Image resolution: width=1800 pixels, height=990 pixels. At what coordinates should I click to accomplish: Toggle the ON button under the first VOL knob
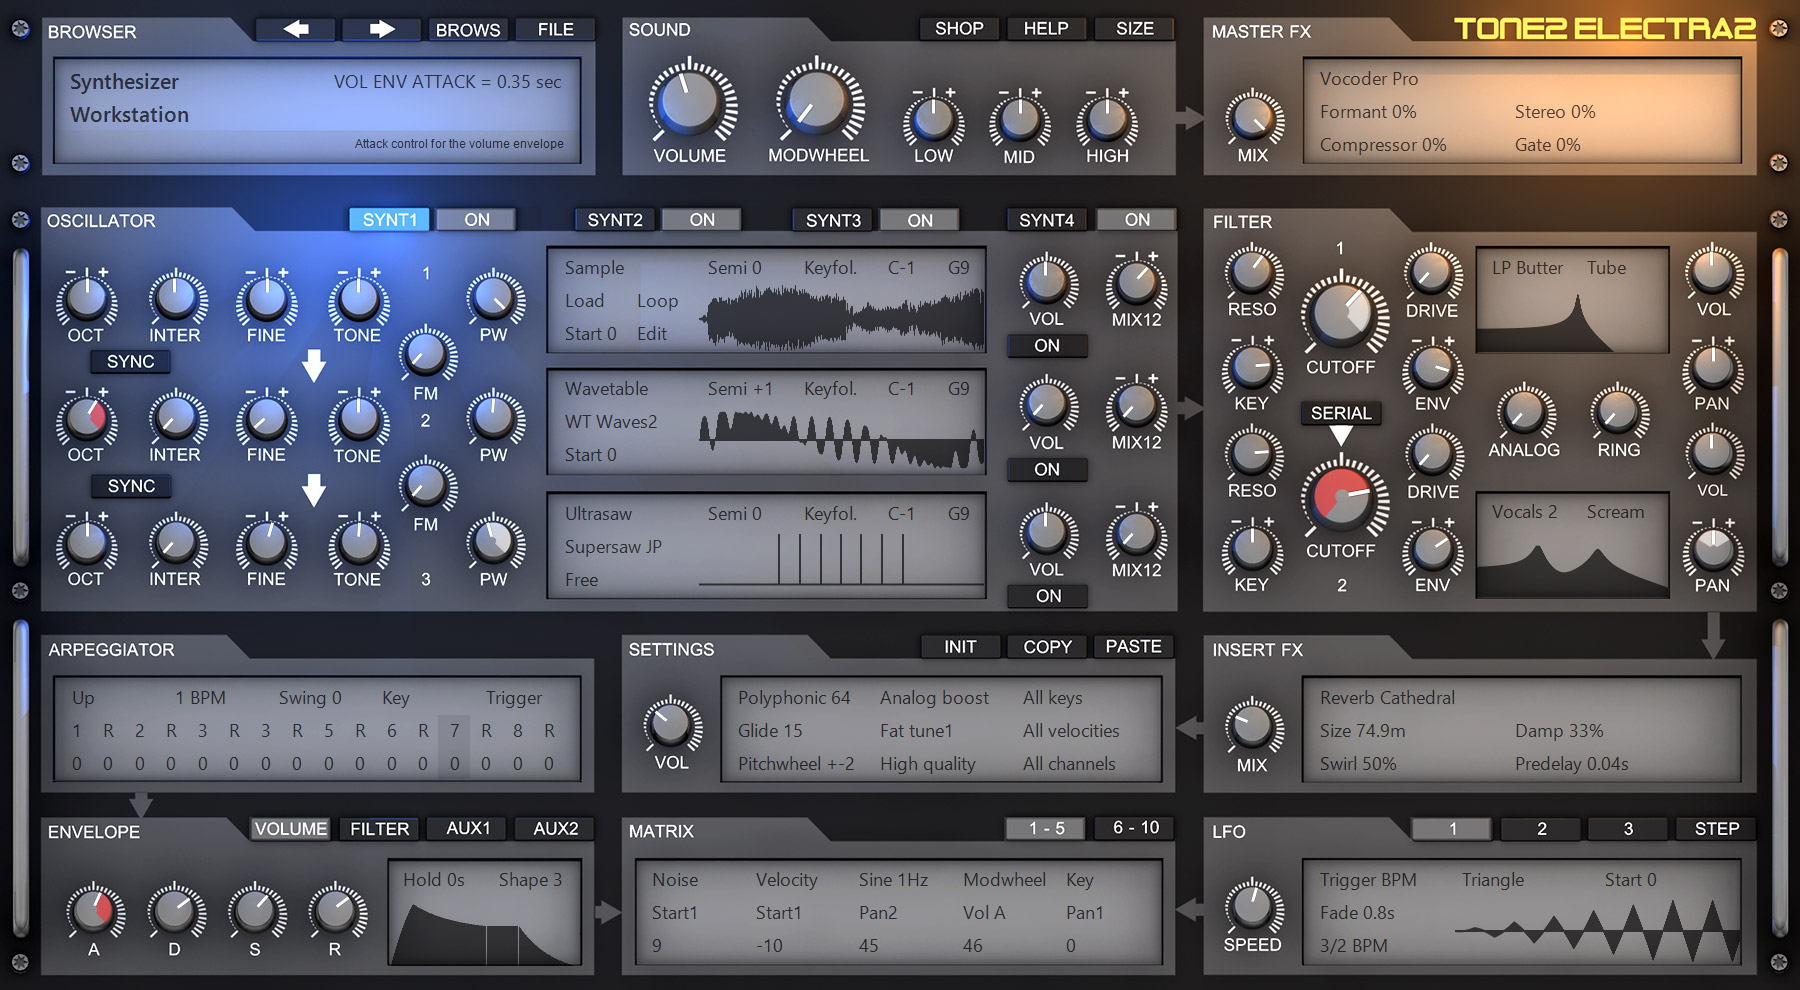pyautogui.click(x=1046, y=345)
